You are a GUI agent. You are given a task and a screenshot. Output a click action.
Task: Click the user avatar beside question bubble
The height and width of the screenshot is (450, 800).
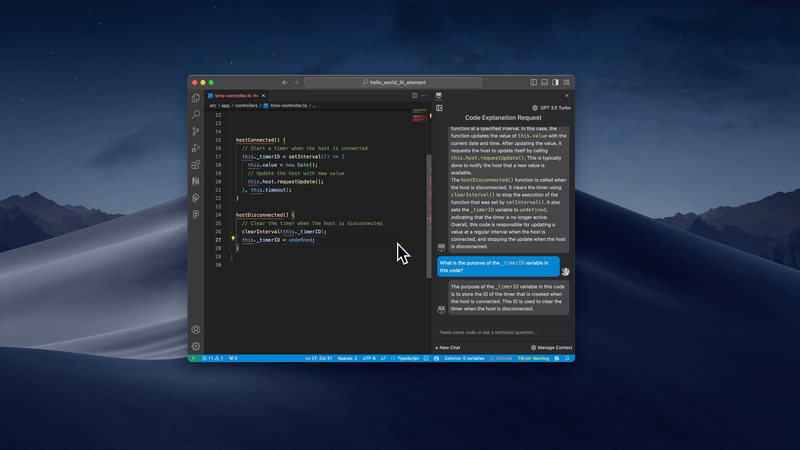(x=565, y=271)
